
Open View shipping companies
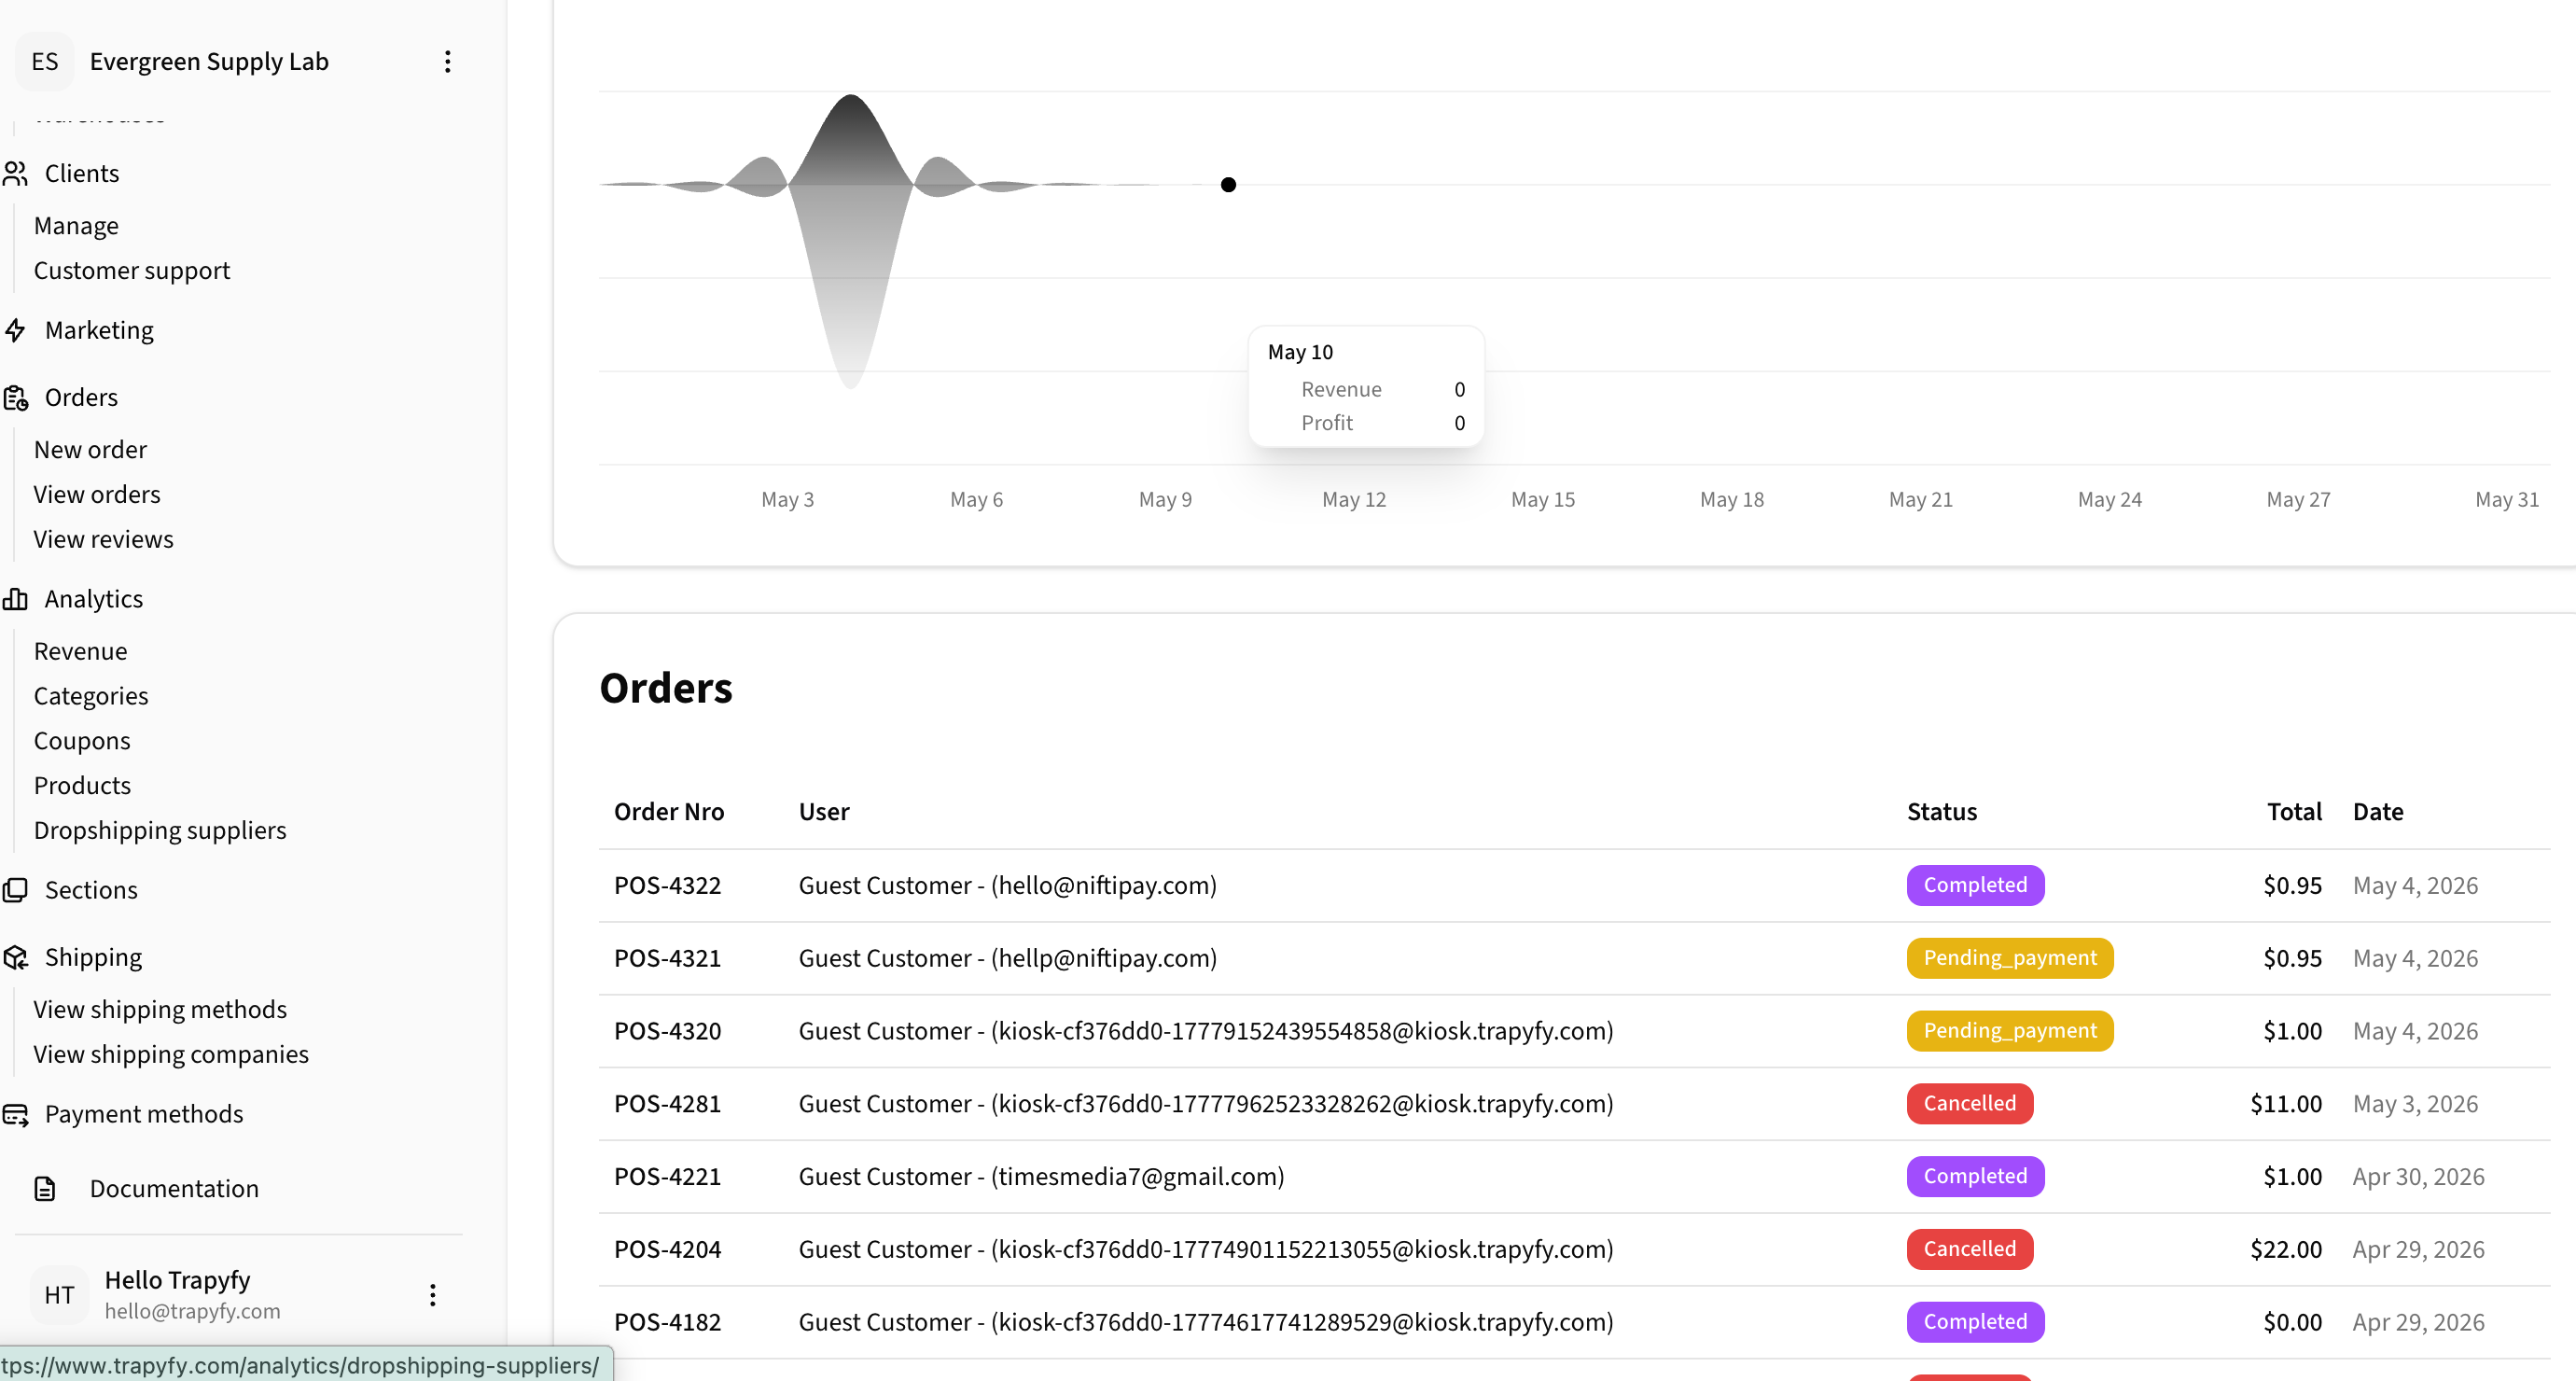click(x=171, y=1055)
